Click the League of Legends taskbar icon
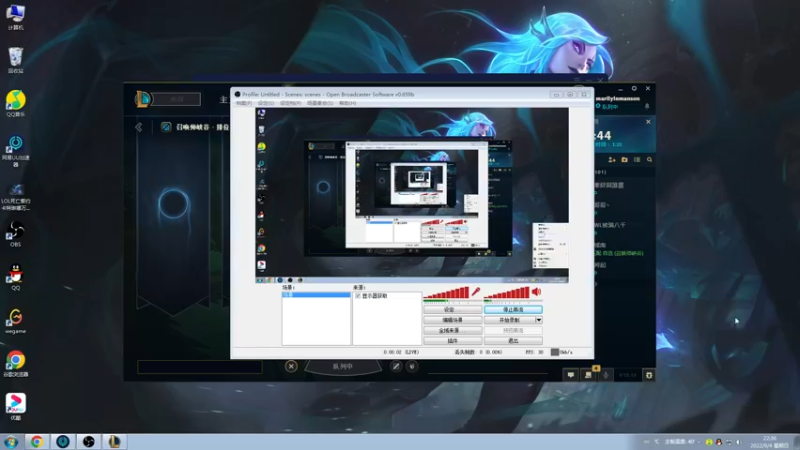Image resolution: width=800 pixels, height=450 pixels. point(114,442)
